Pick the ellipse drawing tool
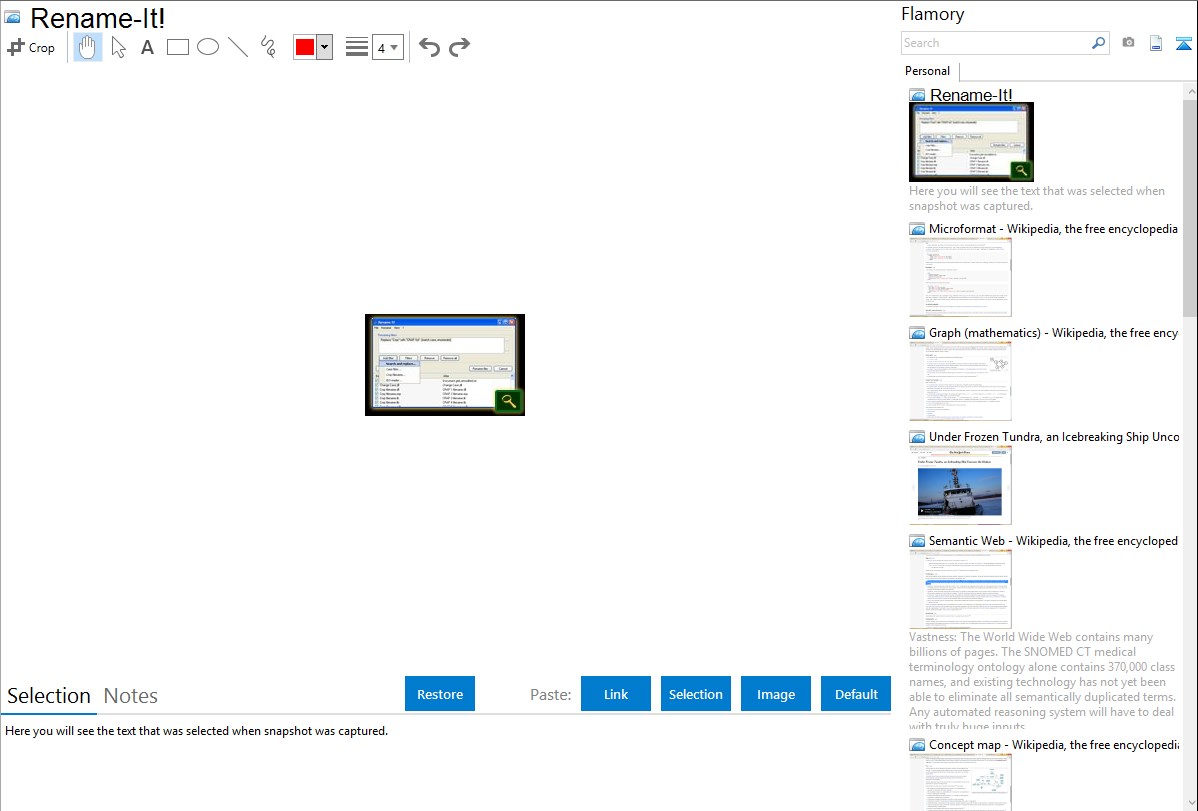Screen dimensions: 1198x811 (x=208, y=47)
